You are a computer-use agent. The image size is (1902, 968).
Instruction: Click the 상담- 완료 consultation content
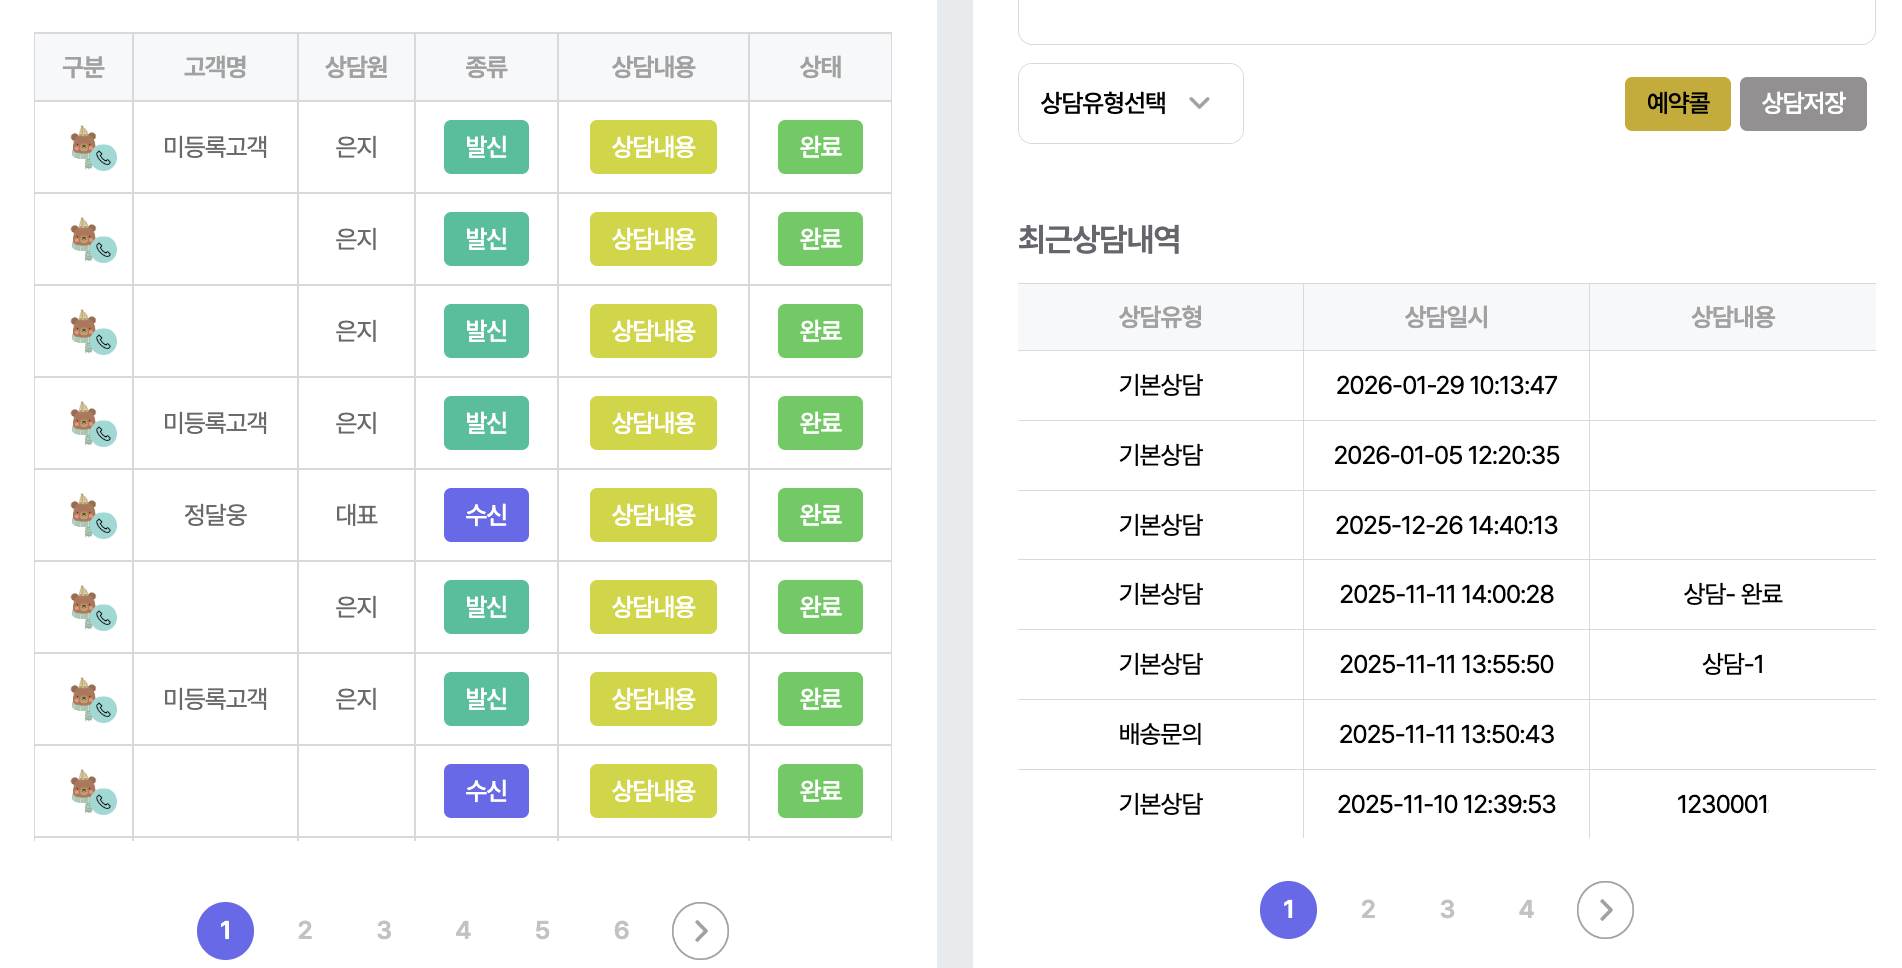[1732, 594]
